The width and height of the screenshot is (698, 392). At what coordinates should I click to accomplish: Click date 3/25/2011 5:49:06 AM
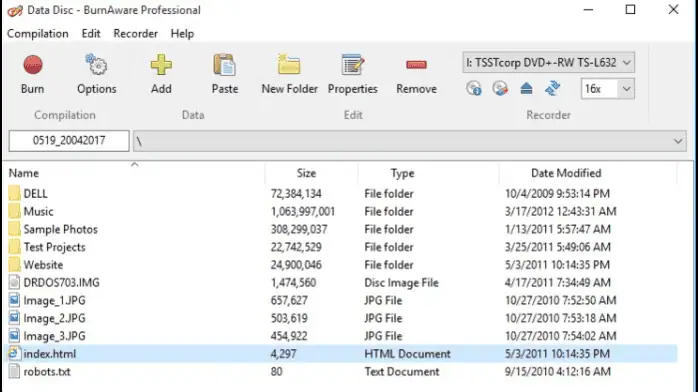pos(558,247)
